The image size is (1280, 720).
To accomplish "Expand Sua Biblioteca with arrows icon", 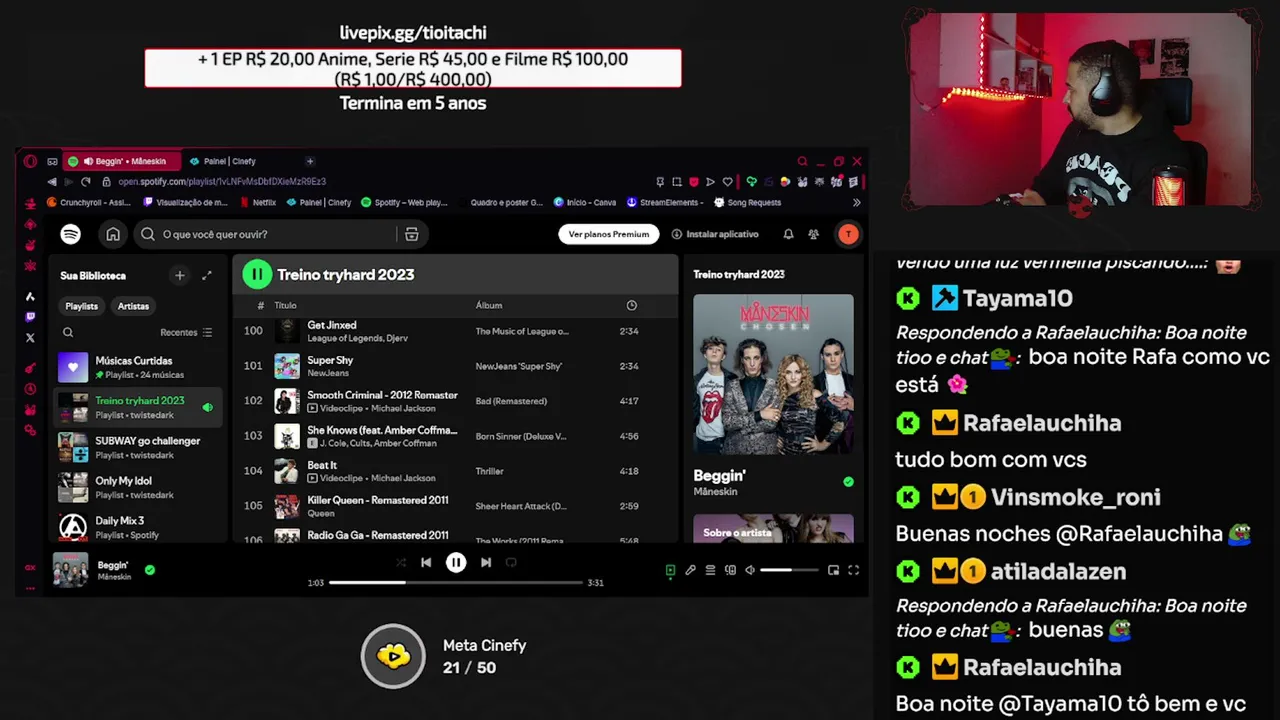I will (x=207, y=275).
